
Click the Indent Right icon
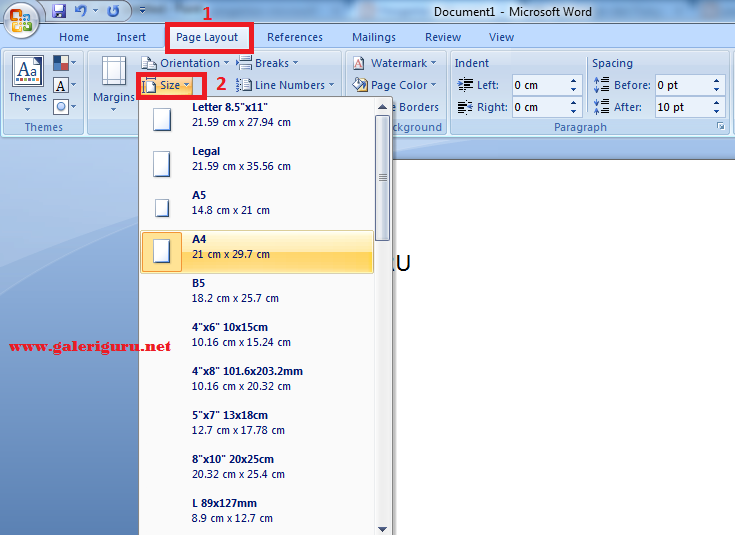(465, 107)
